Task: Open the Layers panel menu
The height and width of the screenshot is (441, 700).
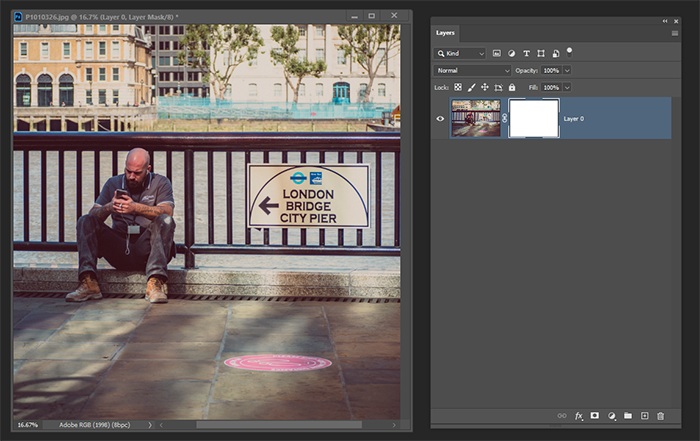Action: tap(675, 33)
